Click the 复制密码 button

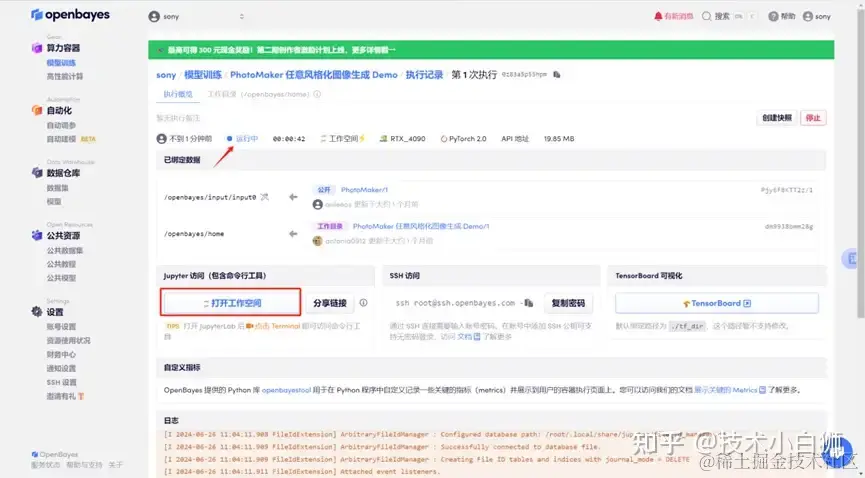(x=568, y=303)
